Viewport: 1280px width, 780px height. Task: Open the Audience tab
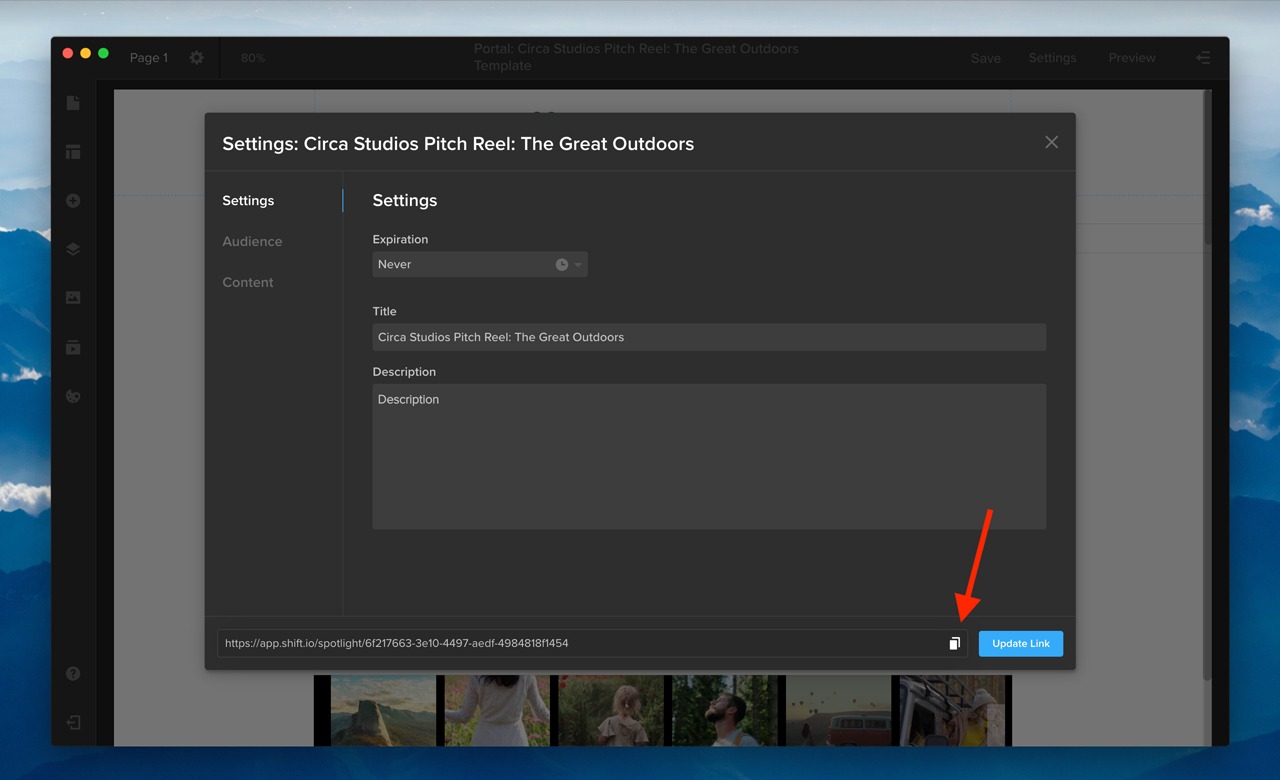click(252, 241)
